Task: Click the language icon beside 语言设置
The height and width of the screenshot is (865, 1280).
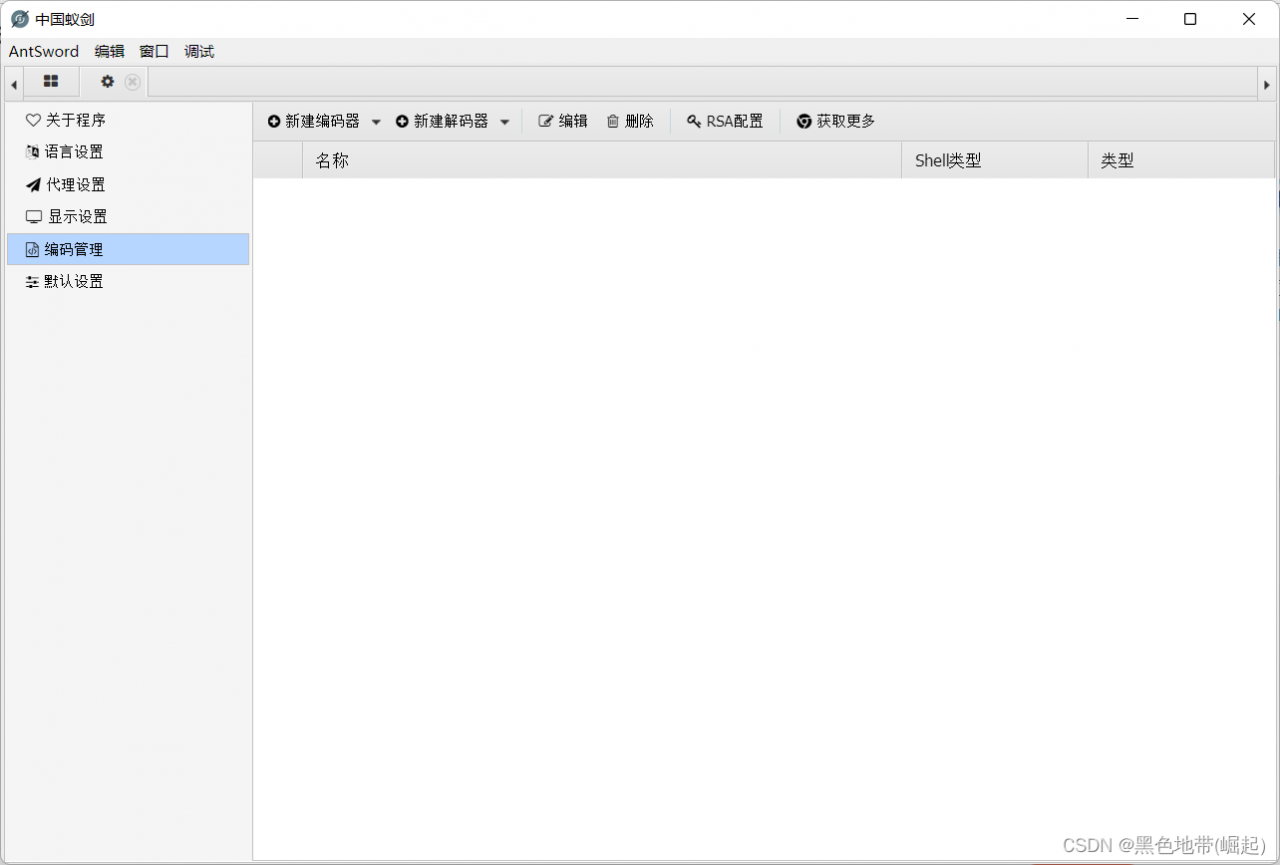Action: click(33, 152)
